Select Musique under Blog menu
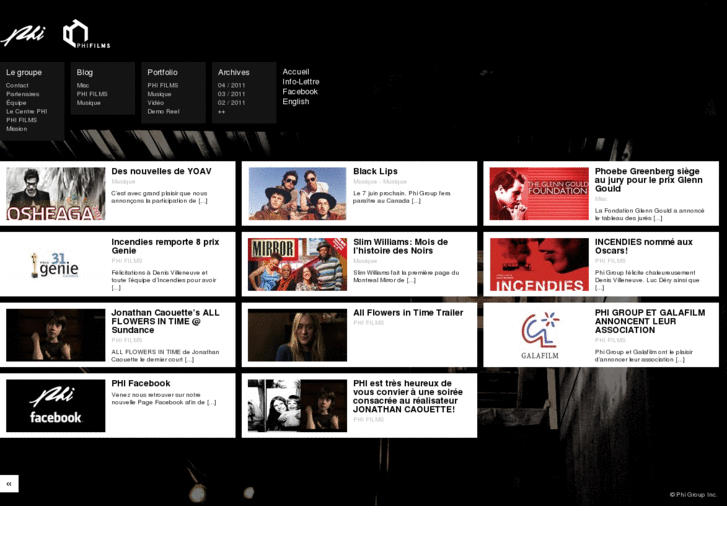Screen dimensions: 727x545 [89, 103]
